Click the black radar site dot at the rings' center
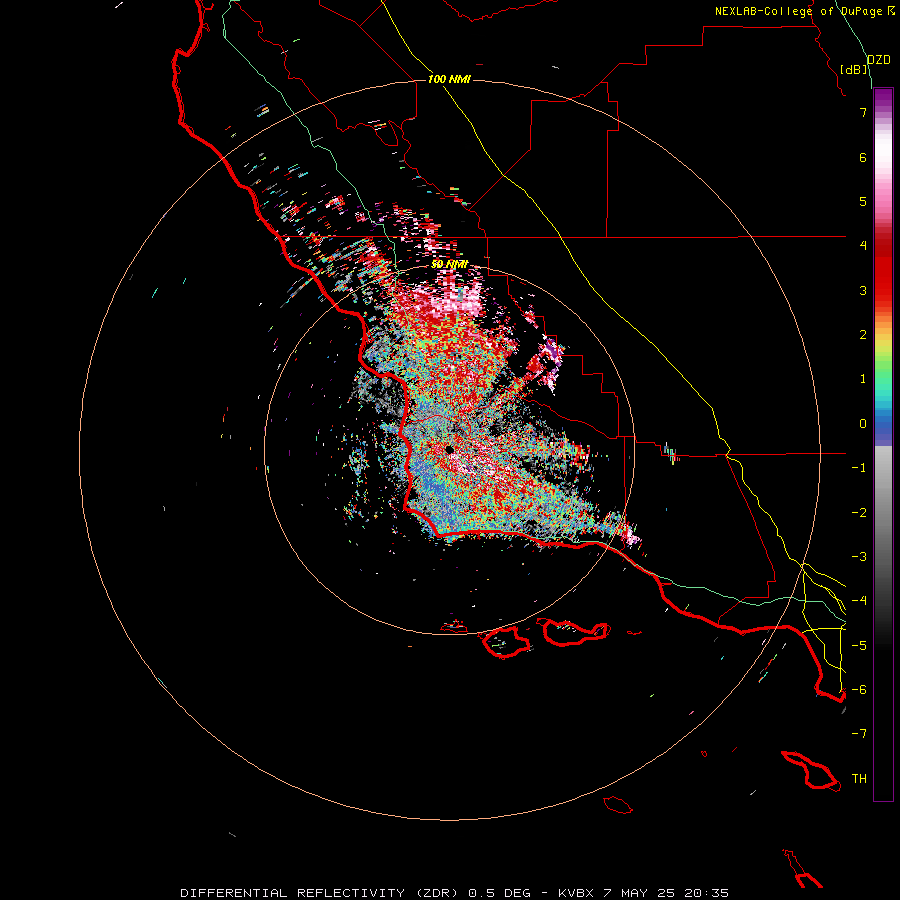This screenshot has width=900, height=900. tap(449, 450)
